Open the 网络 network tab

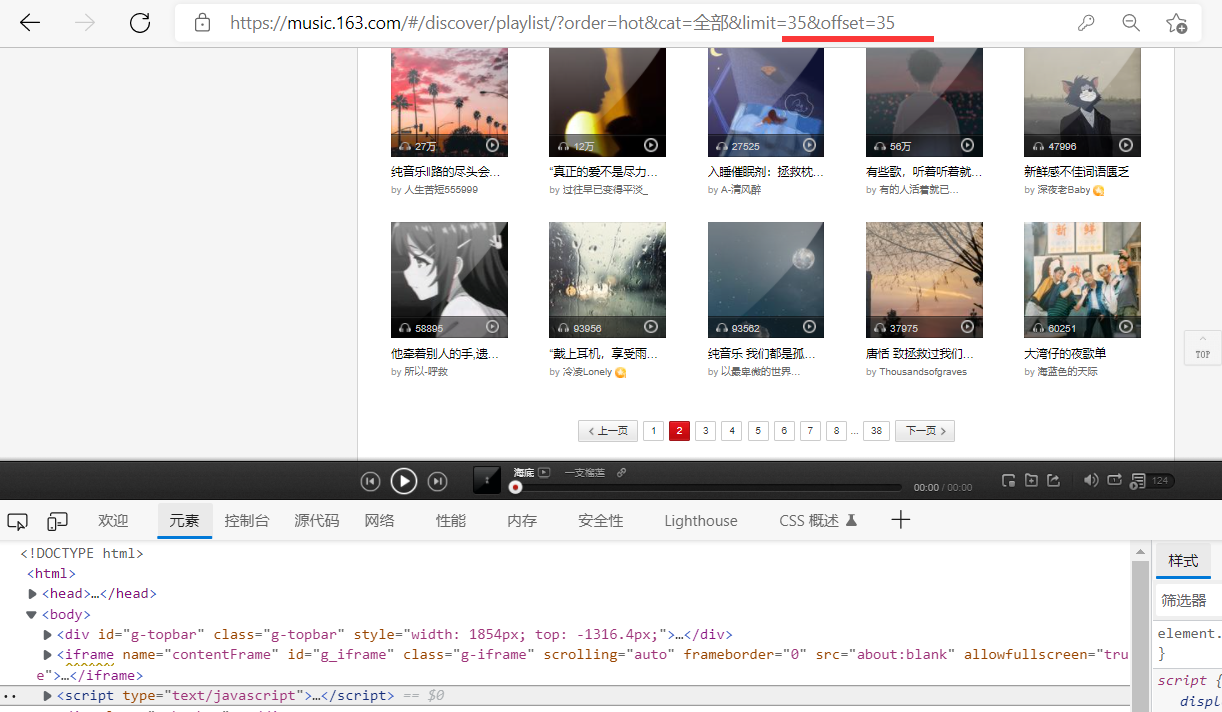379,521
